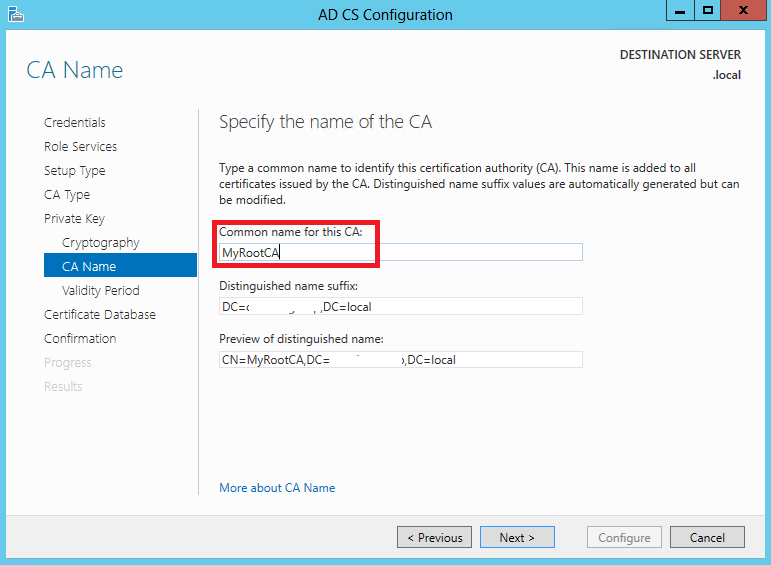Open the Private Key step
The height and width of the screenshot is (565, 771).
(74, 218)
